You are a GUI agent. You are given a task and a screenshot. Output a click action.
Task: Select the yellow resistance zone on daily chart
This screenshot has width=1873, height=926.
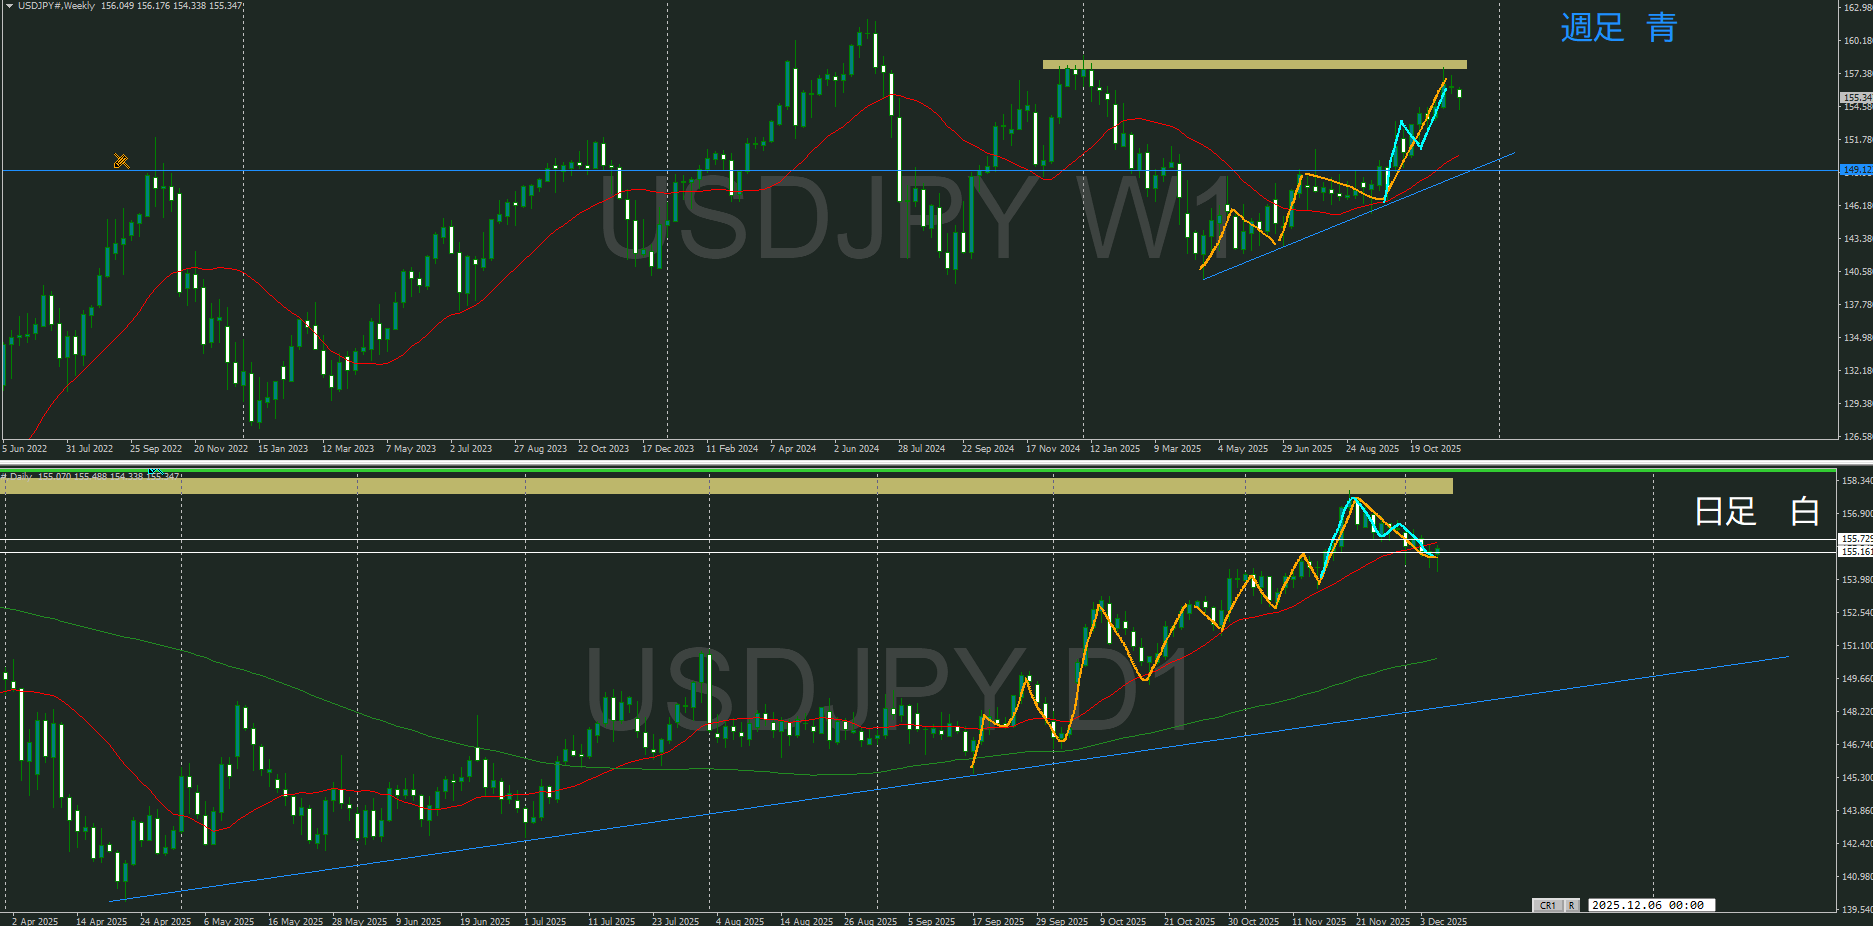[726, 486]
